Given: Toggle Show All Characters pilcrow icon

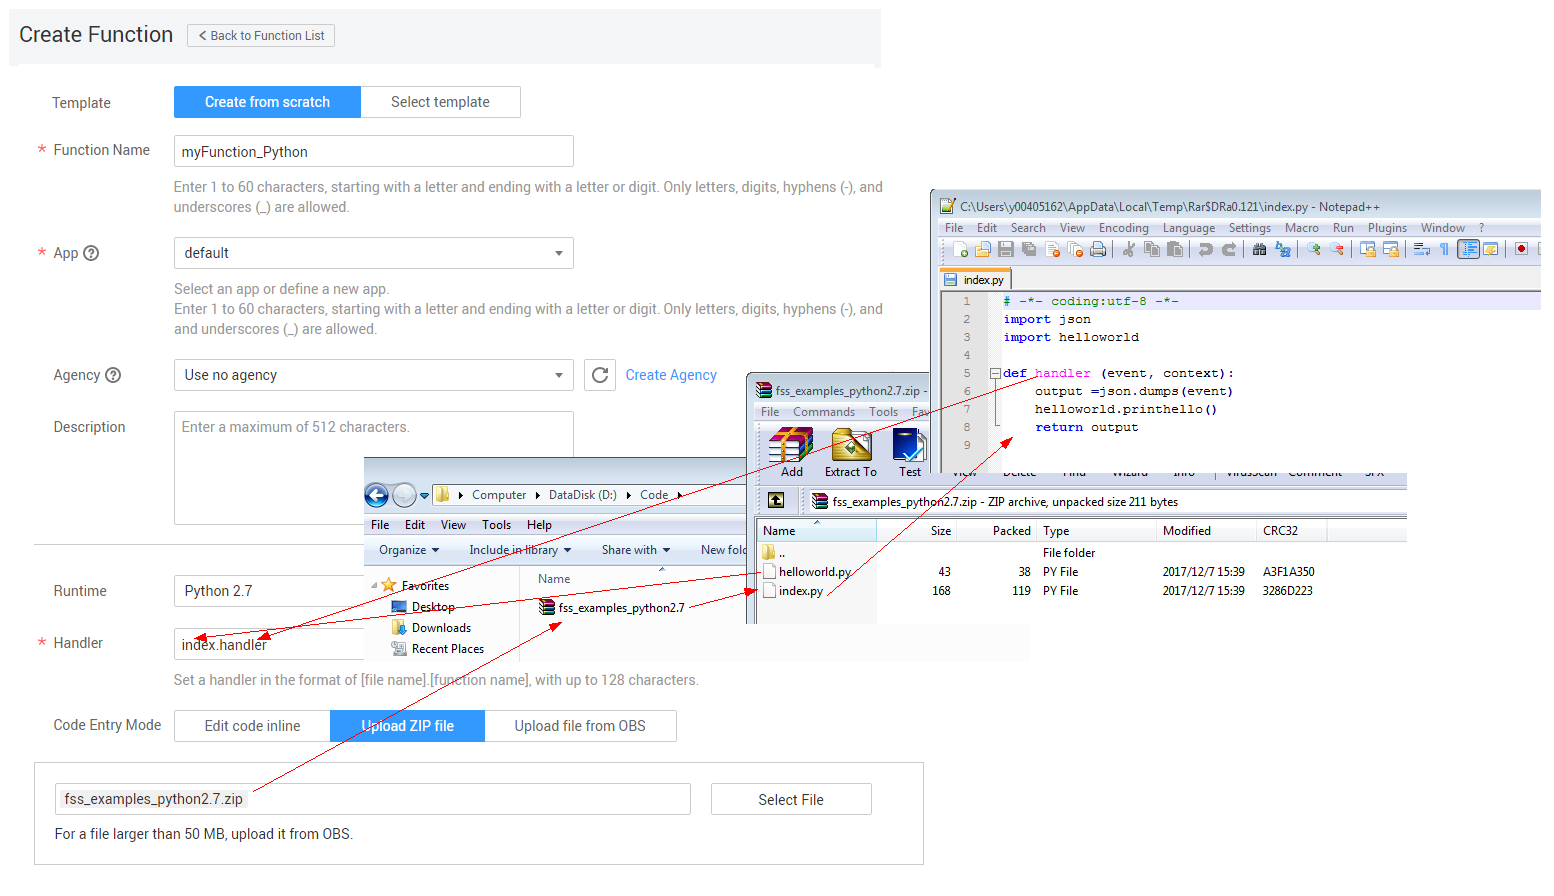Looking at the screenshot, I should [x=1445, y=249].
